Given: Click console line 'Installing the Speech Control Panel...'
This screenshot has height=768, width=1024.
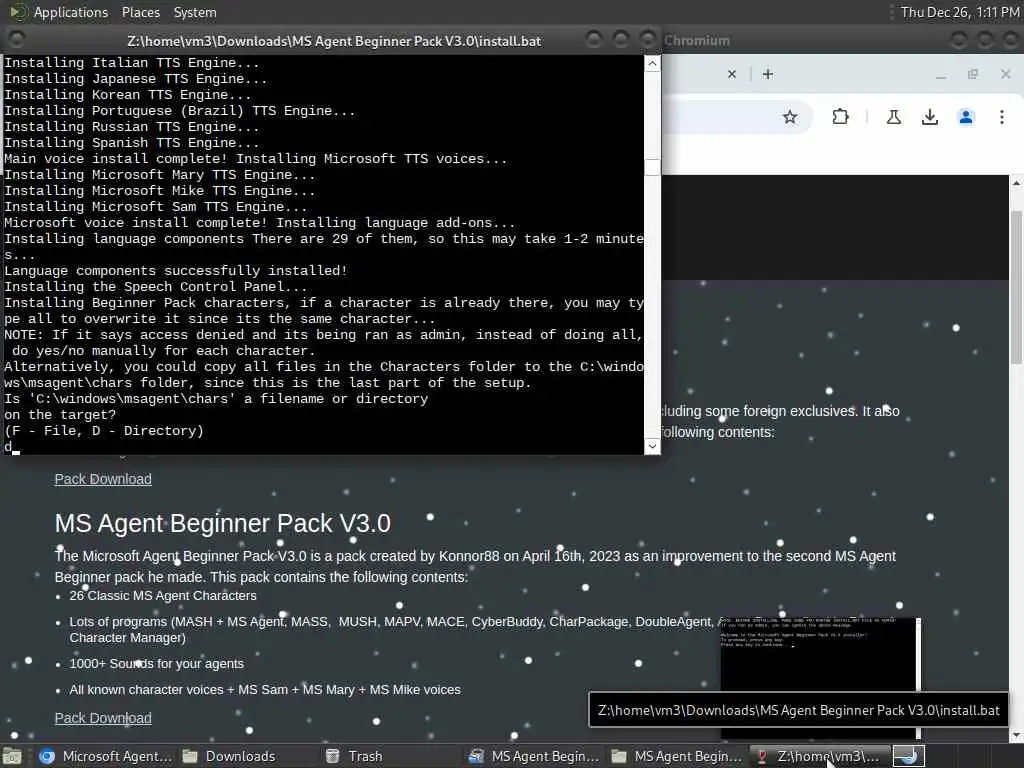Looking at the screenshot, I should [155, 287].
